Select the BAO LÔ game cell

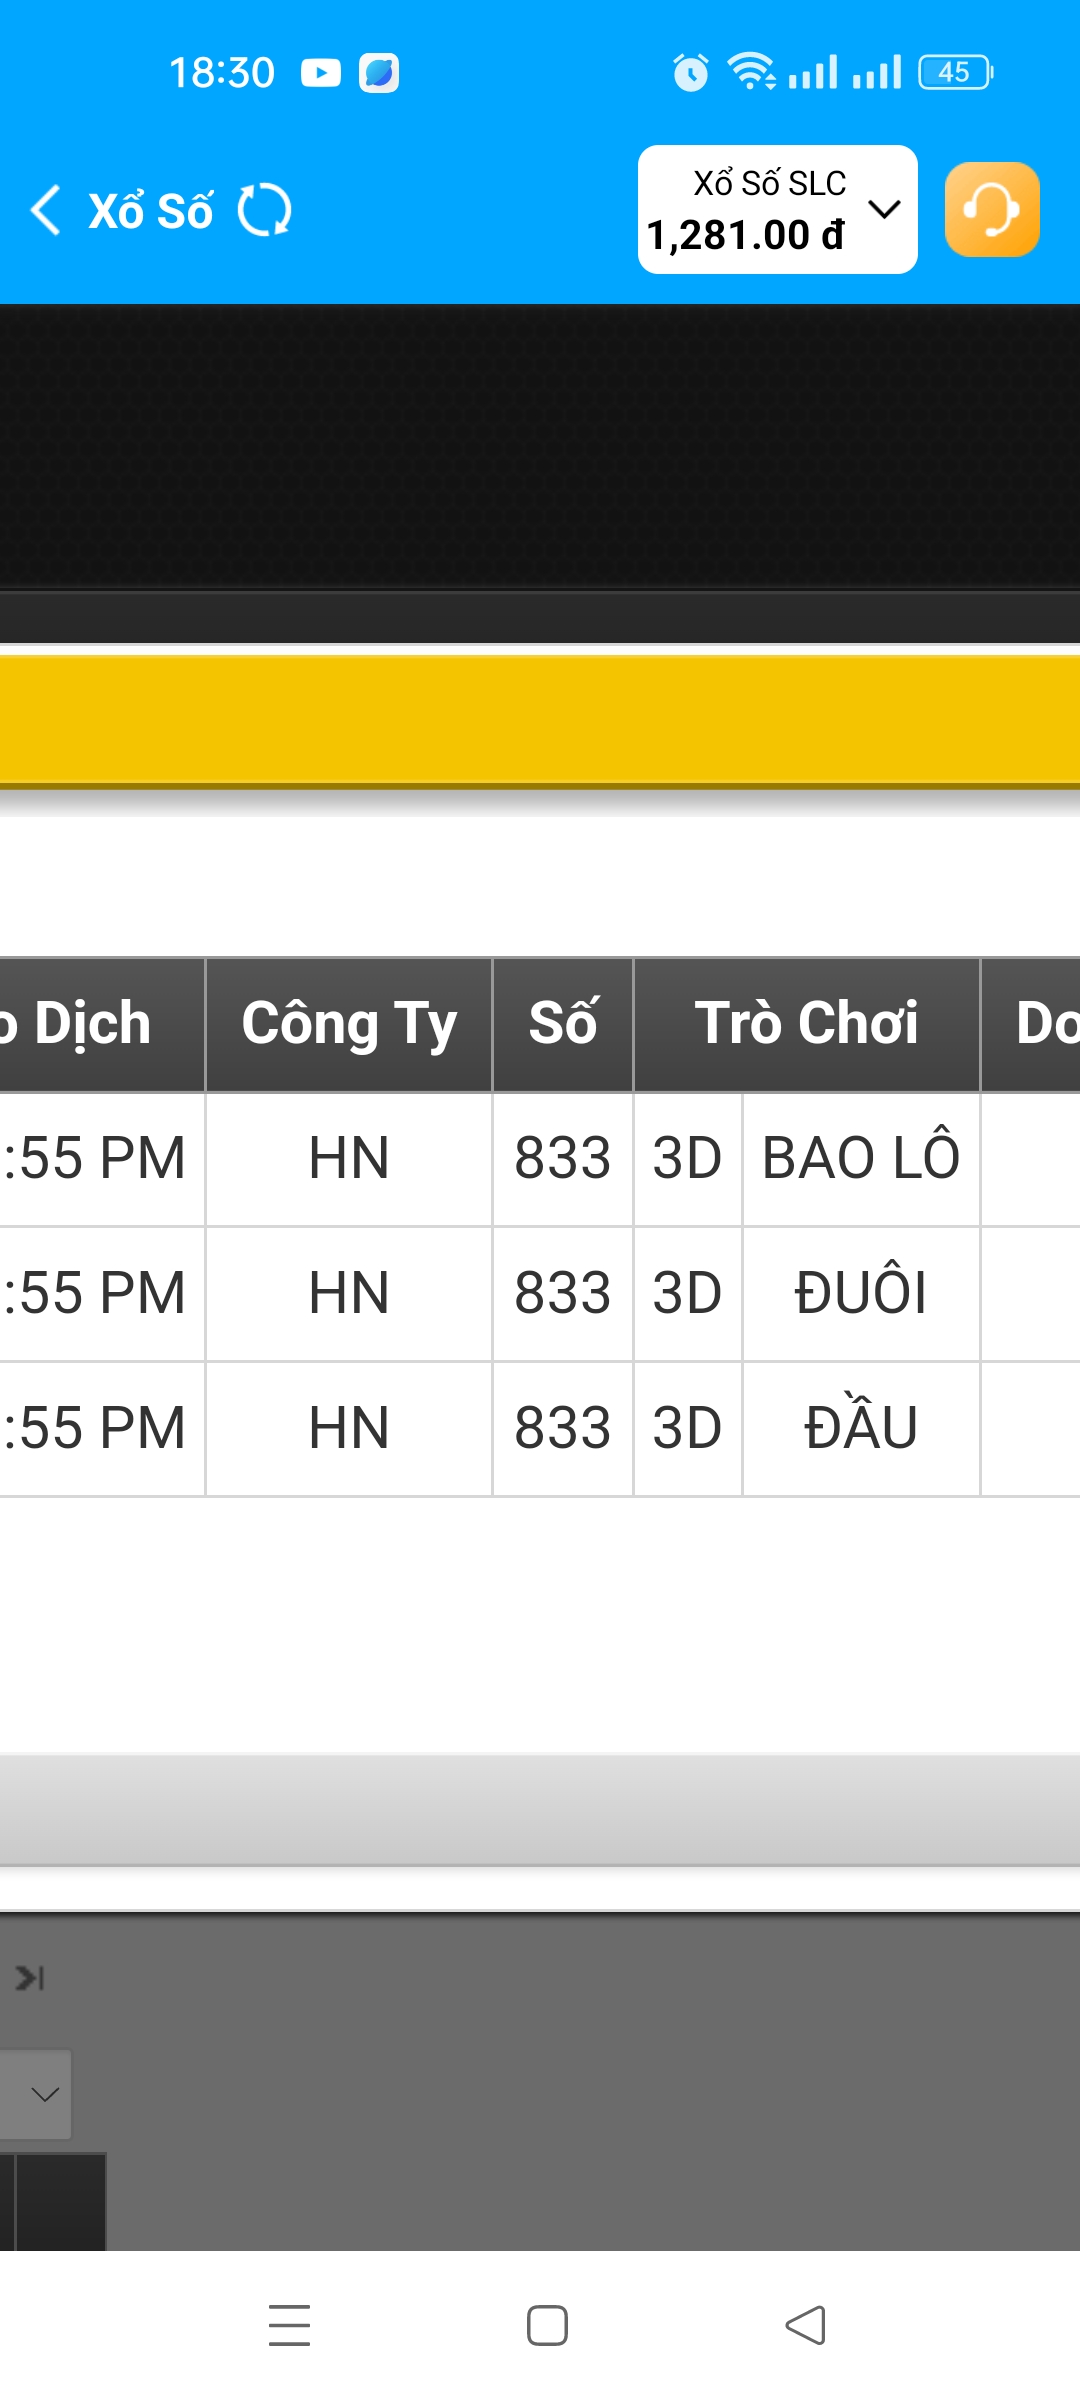pos(860,1159)
